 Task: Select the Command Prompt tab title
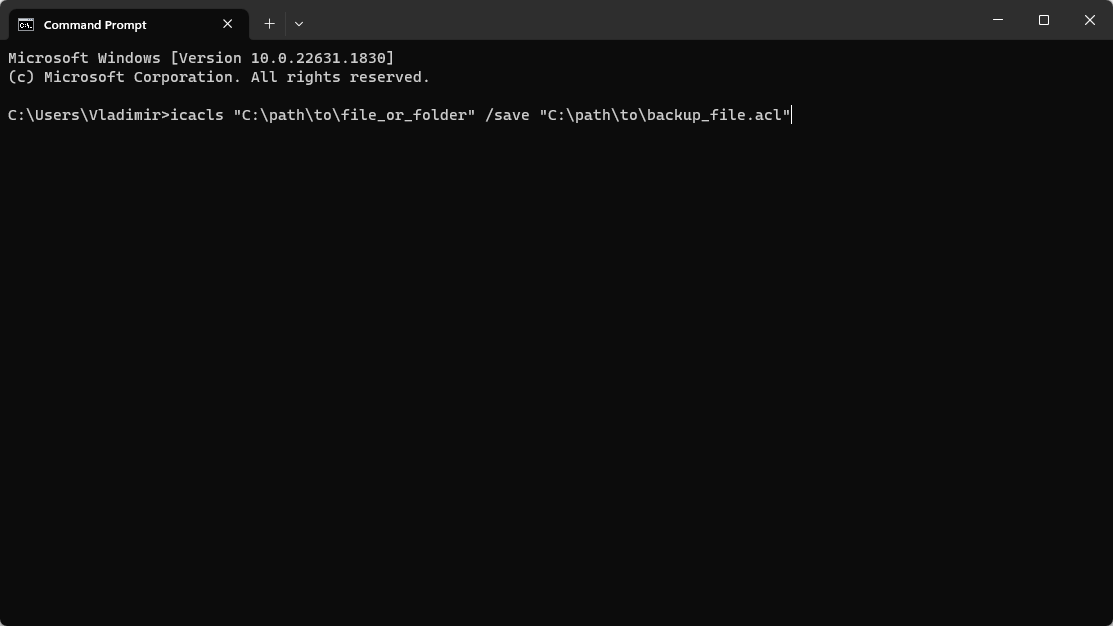(95, 24)
